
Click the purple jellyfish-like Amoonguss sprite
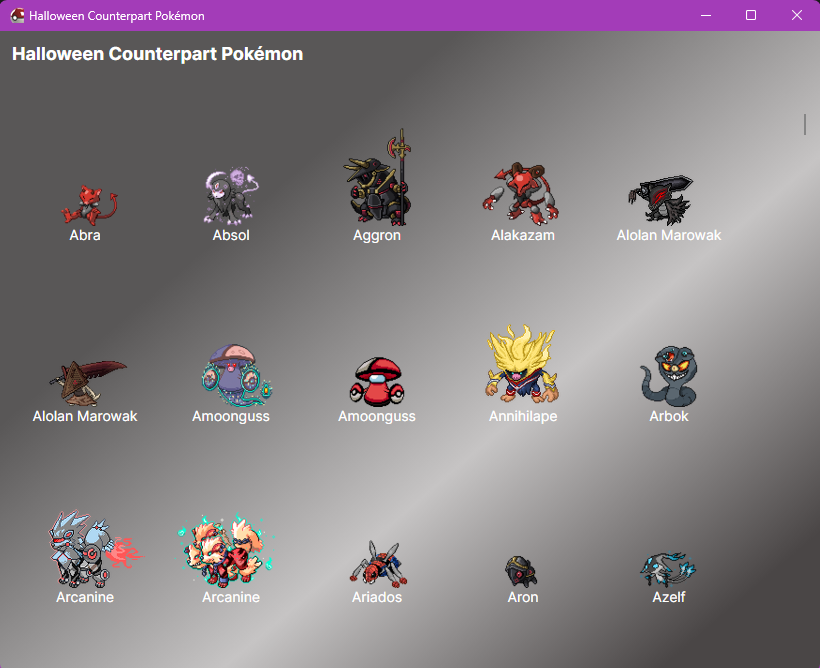click(237, 375)
